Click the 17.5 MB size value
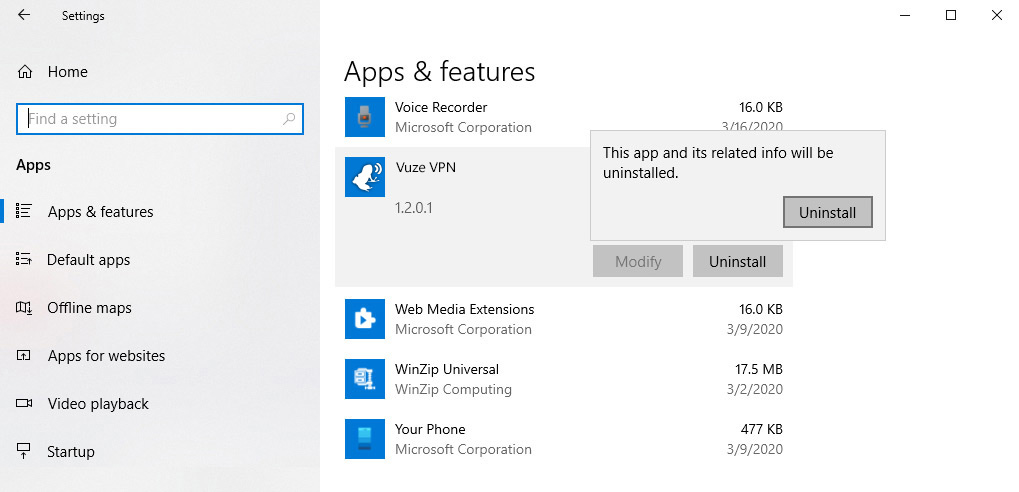Image resolution: width=1019 pixels, height=492 pixels. point(758,369)
